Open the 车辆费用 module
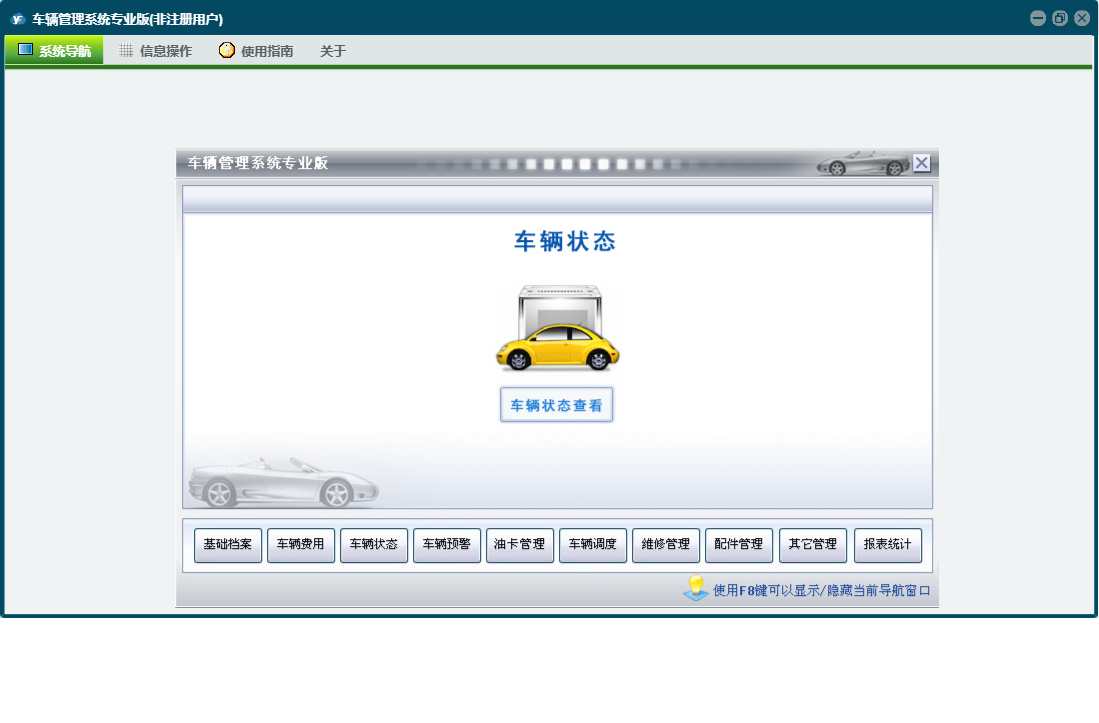Viewport: 1099px width, 723px height. [x=301, y=545]
